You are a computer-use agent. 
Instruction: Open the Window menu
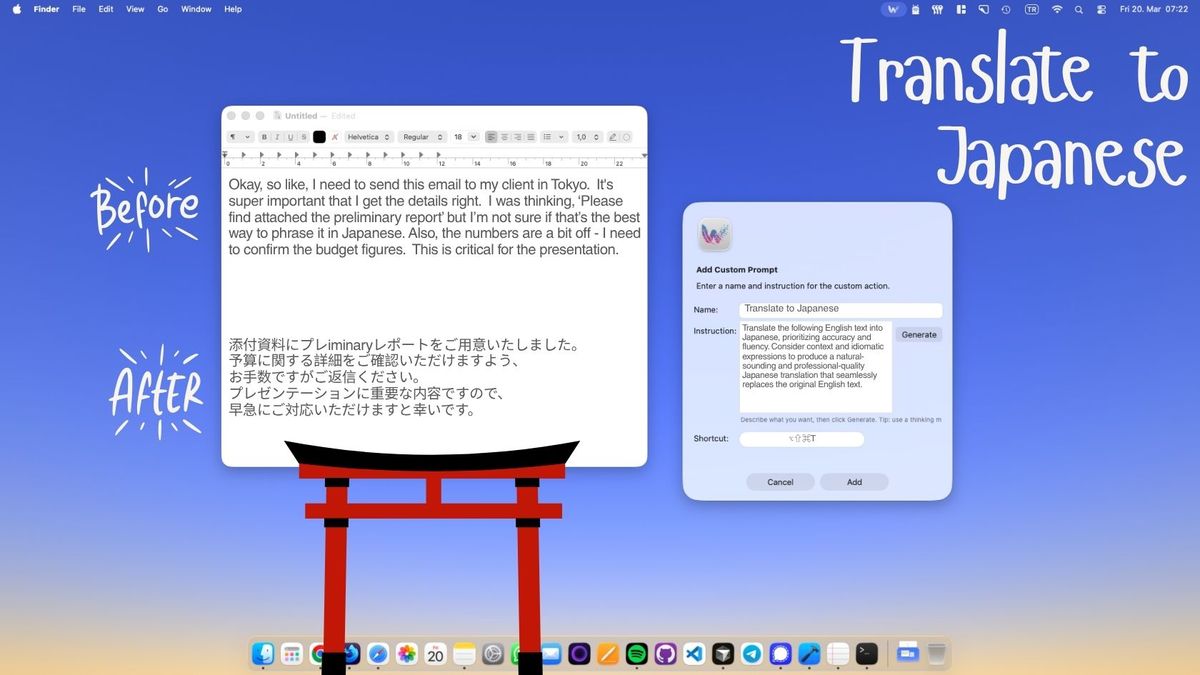tap(196, 9)
